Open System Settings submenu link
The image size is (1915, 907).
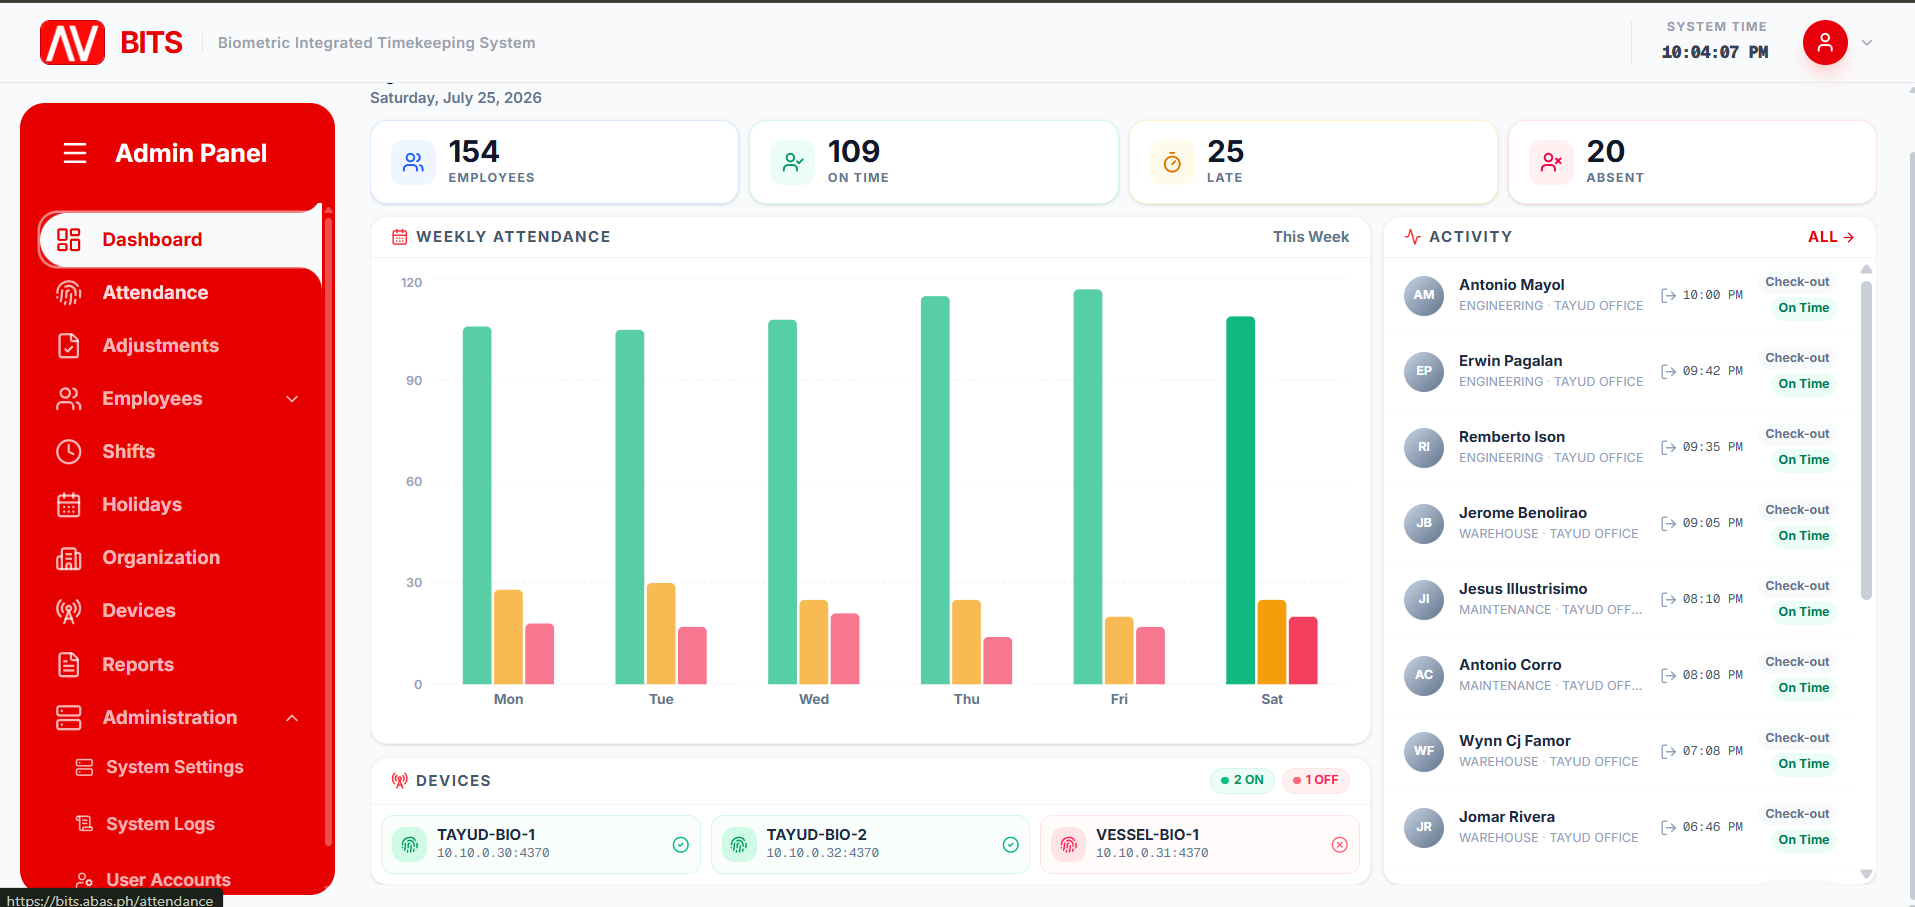(x=174, y=767)
